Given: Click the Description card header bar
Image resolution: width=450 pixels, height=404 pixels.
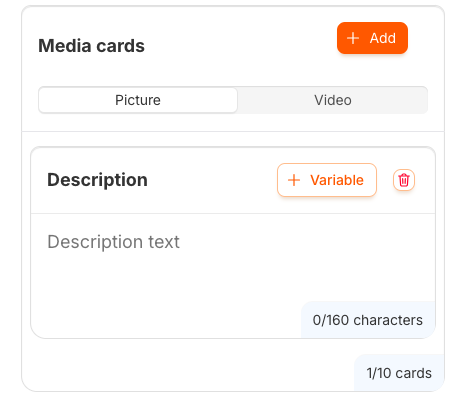Looking at the screenshot, I should click(233, 180).
